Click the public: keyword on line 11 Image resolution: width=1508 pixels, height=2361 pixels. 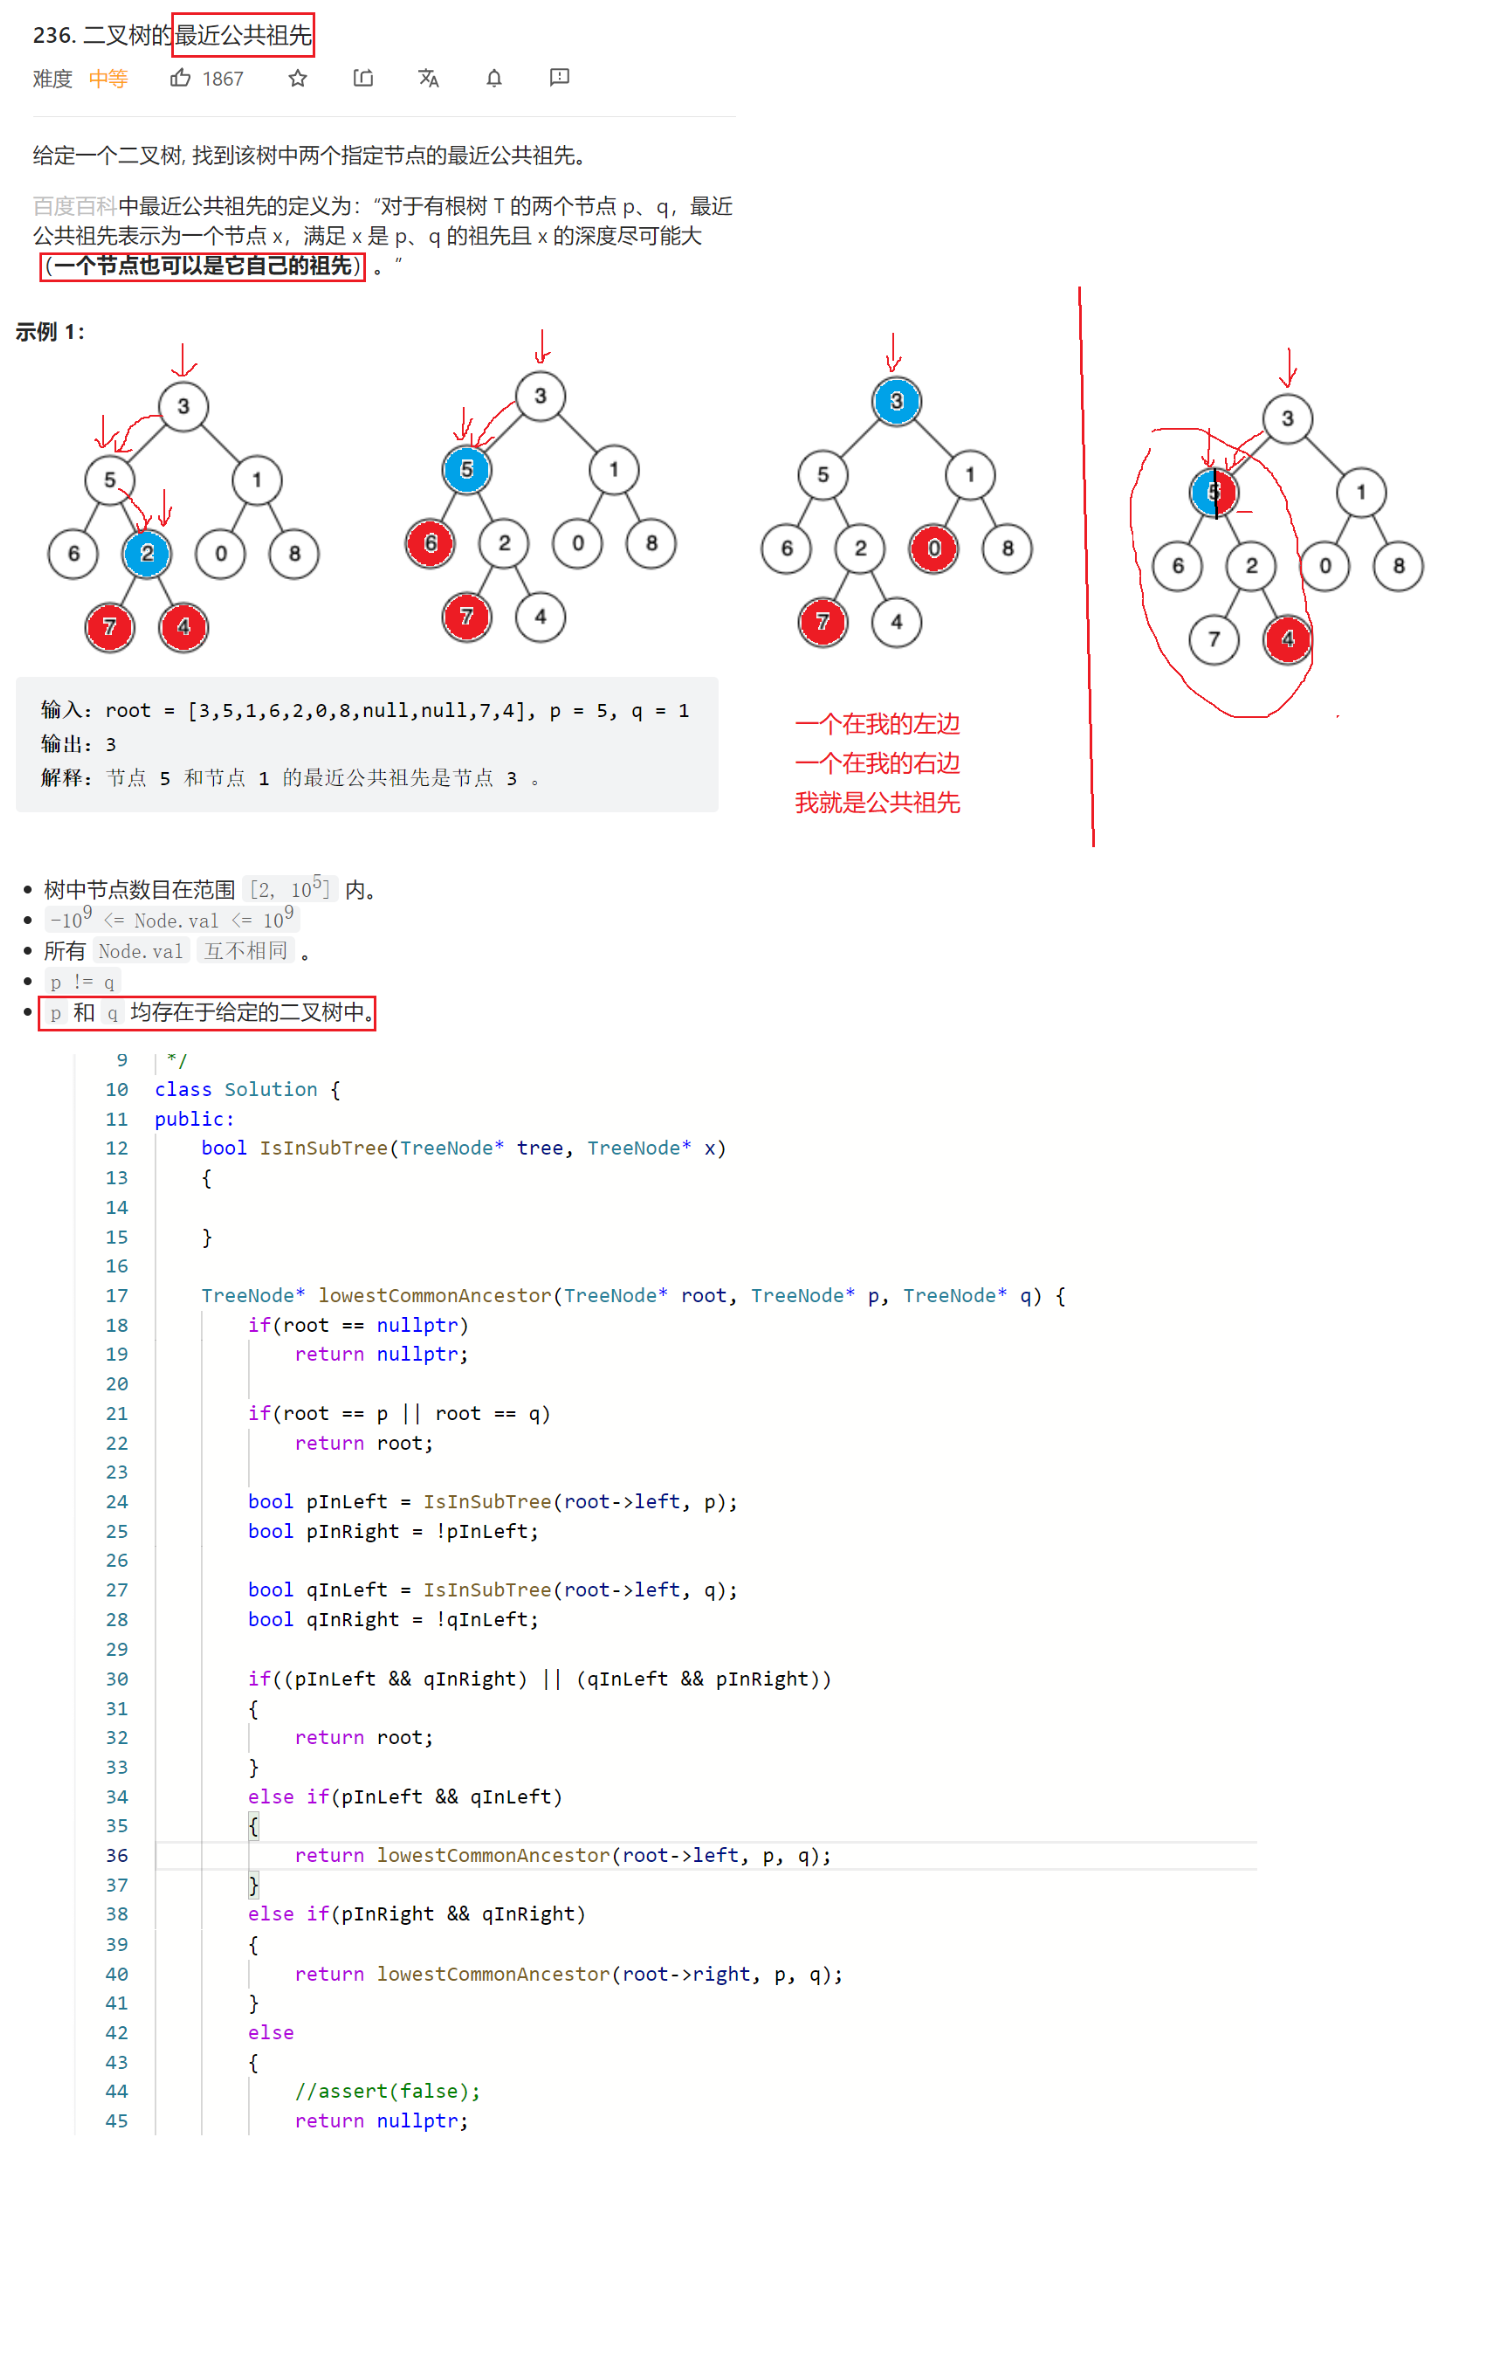tap(195, 1119)
